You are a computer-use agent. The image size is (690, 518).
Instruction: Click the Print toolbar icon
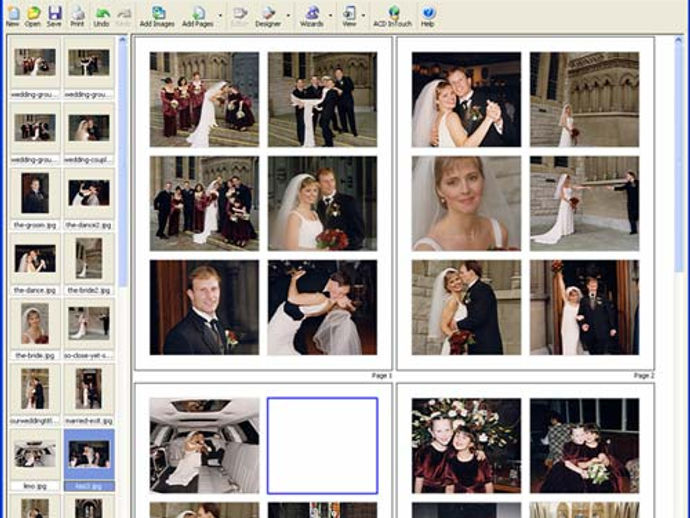[77, 16]
